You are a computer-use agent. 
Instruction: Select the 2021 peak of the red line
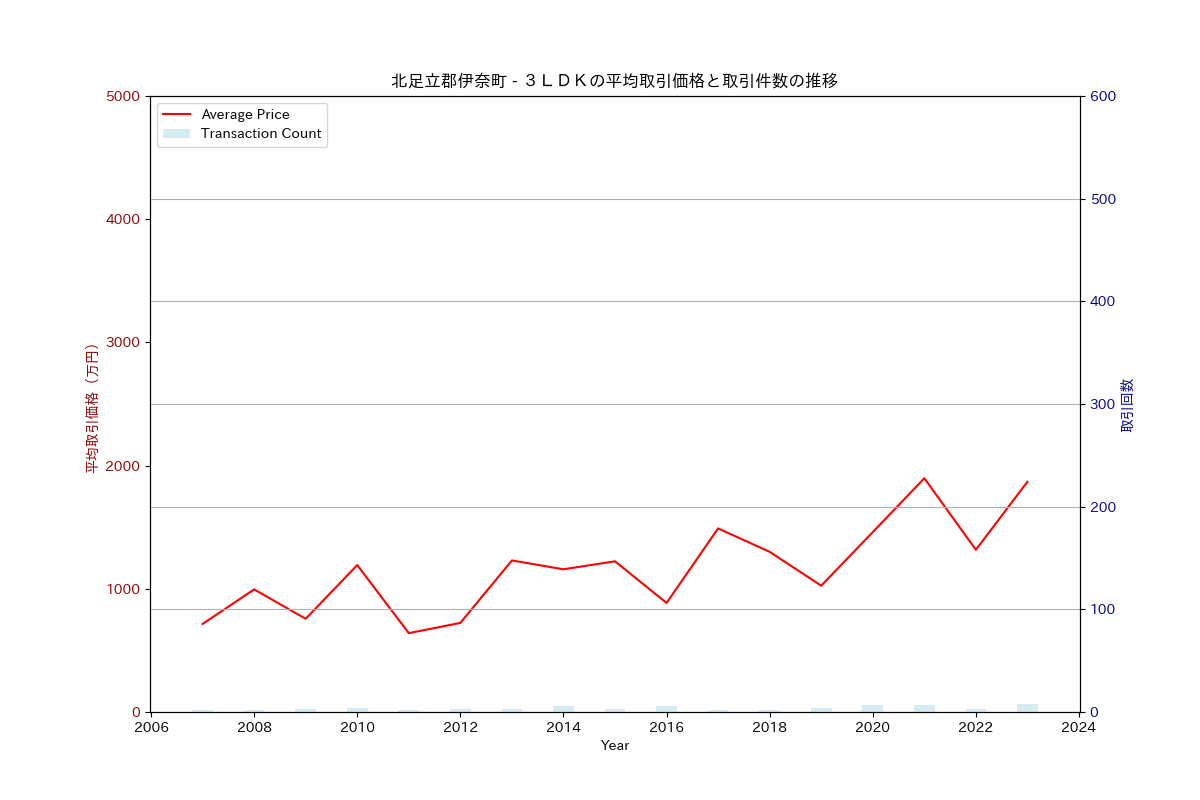(922, 478)
